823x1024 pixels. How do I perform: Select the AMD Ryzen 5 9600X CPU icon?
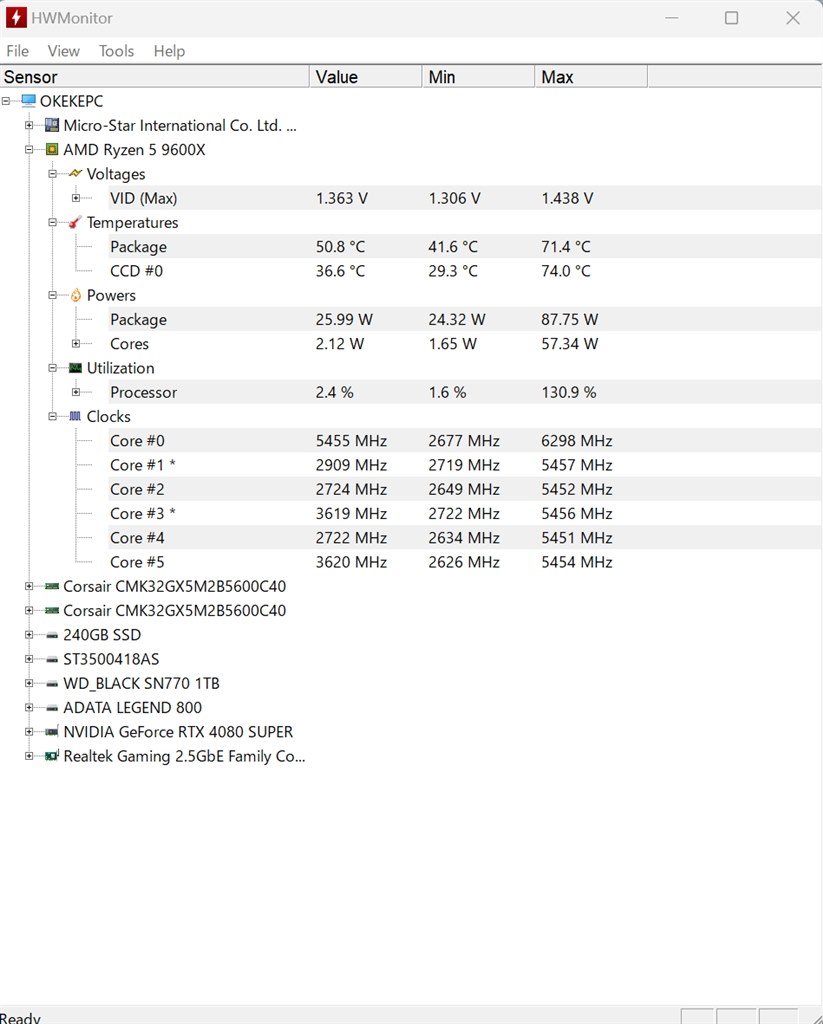pos(51,149)
